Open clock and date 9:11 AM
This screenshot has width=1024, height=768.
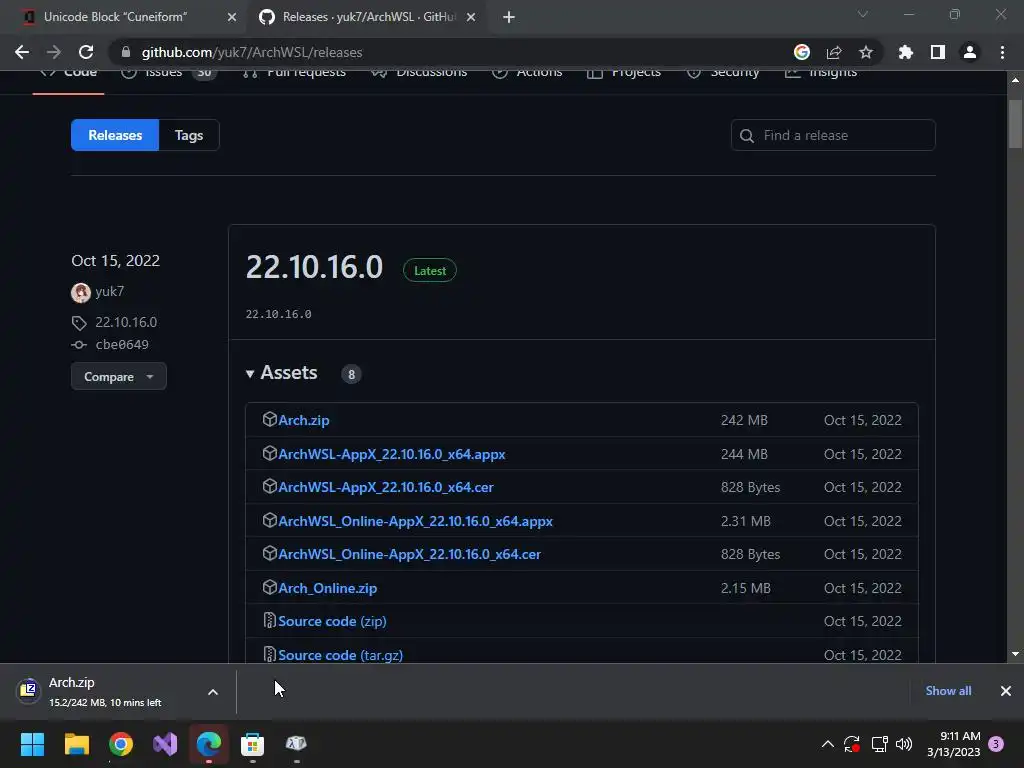point(953,744)
